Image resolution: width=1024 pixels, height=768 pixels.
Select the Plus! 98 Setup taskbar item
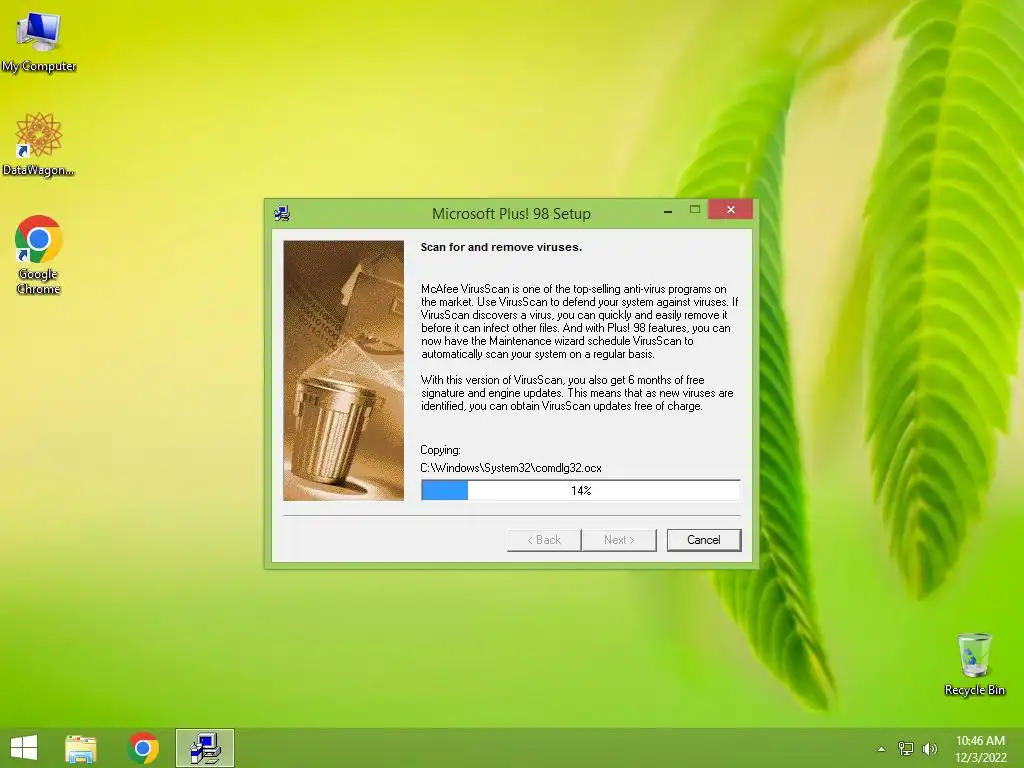pos(204,748)
